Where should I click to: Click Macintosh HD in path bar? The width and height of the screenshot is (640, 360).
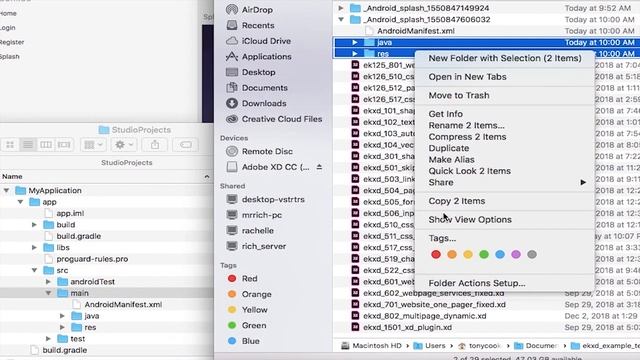(371, 346)
